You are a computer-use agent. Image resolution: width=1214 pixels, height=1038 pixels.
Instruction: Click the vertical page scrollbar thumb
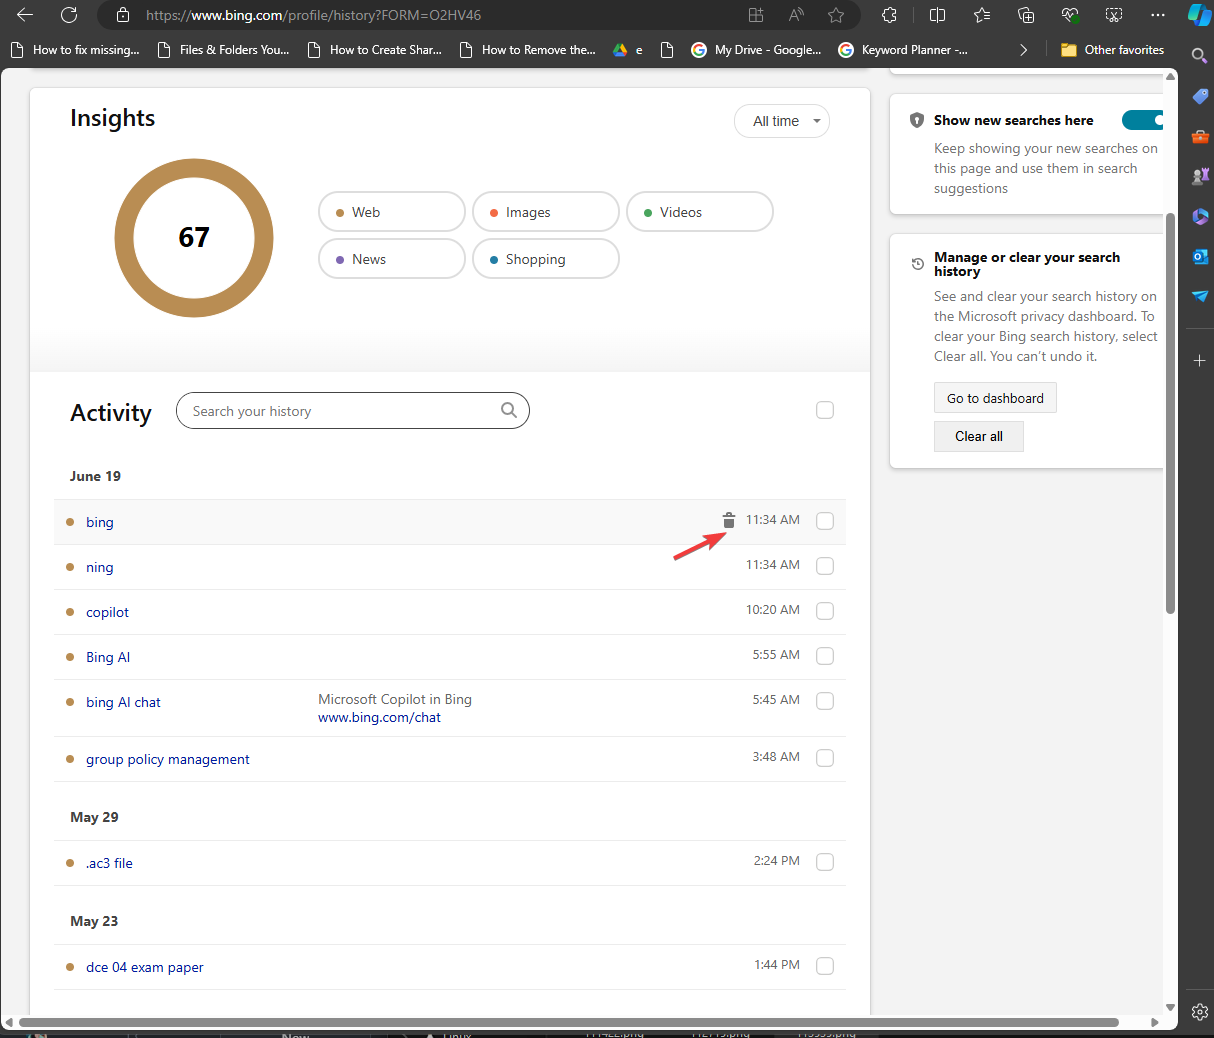pyautogui.click(x=1170, y=413)
